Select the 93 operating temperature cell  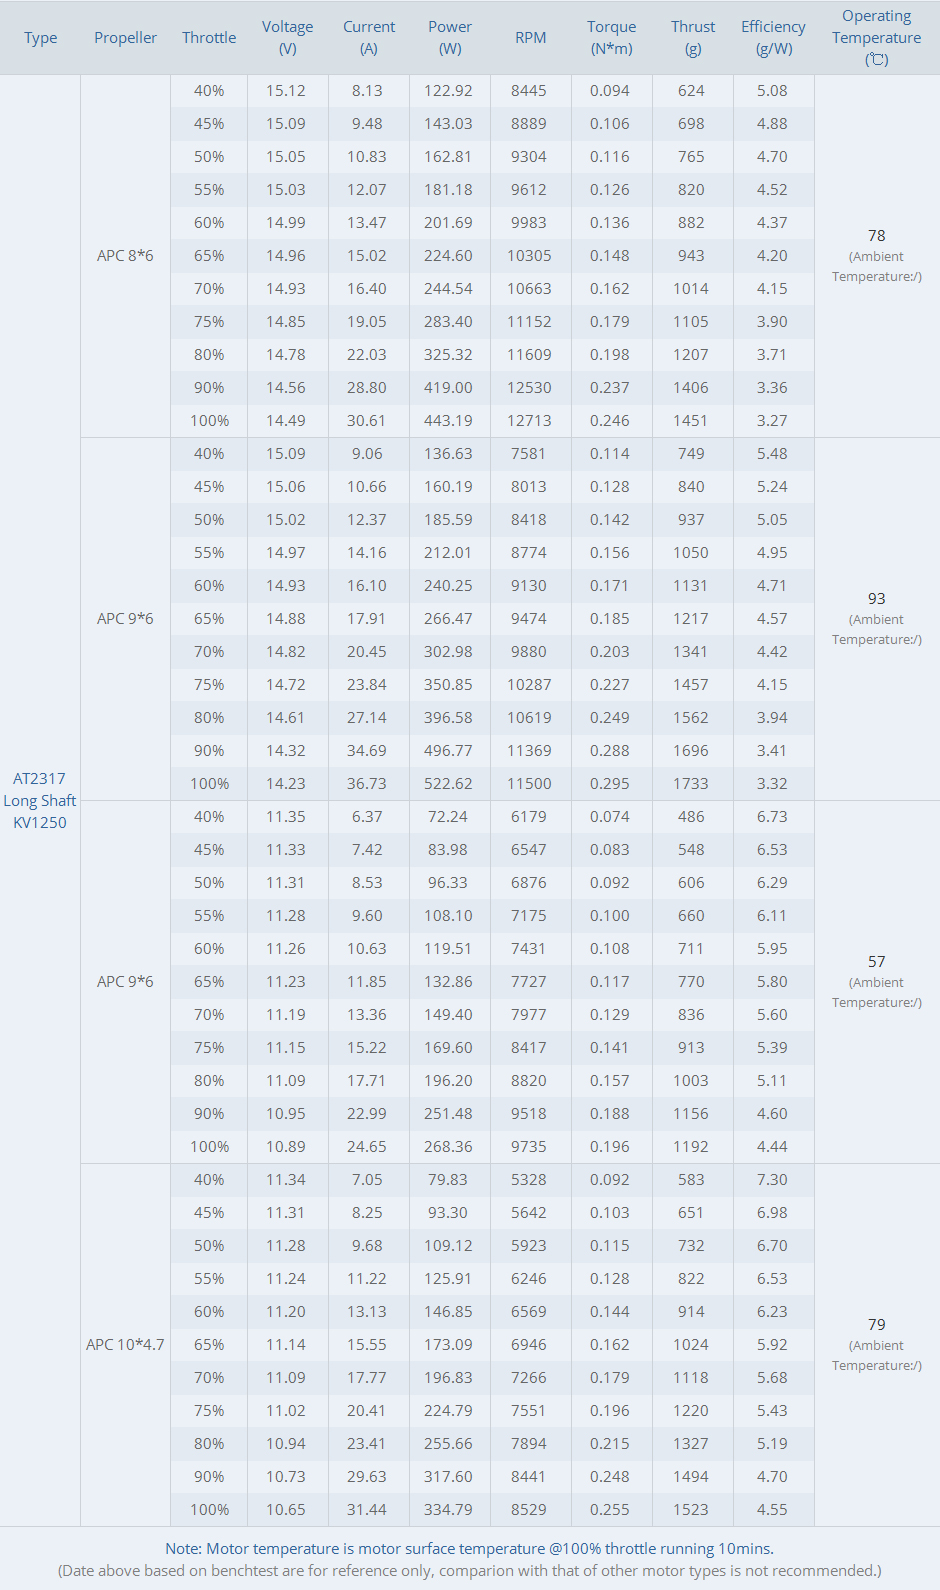(x=876, y=599)
